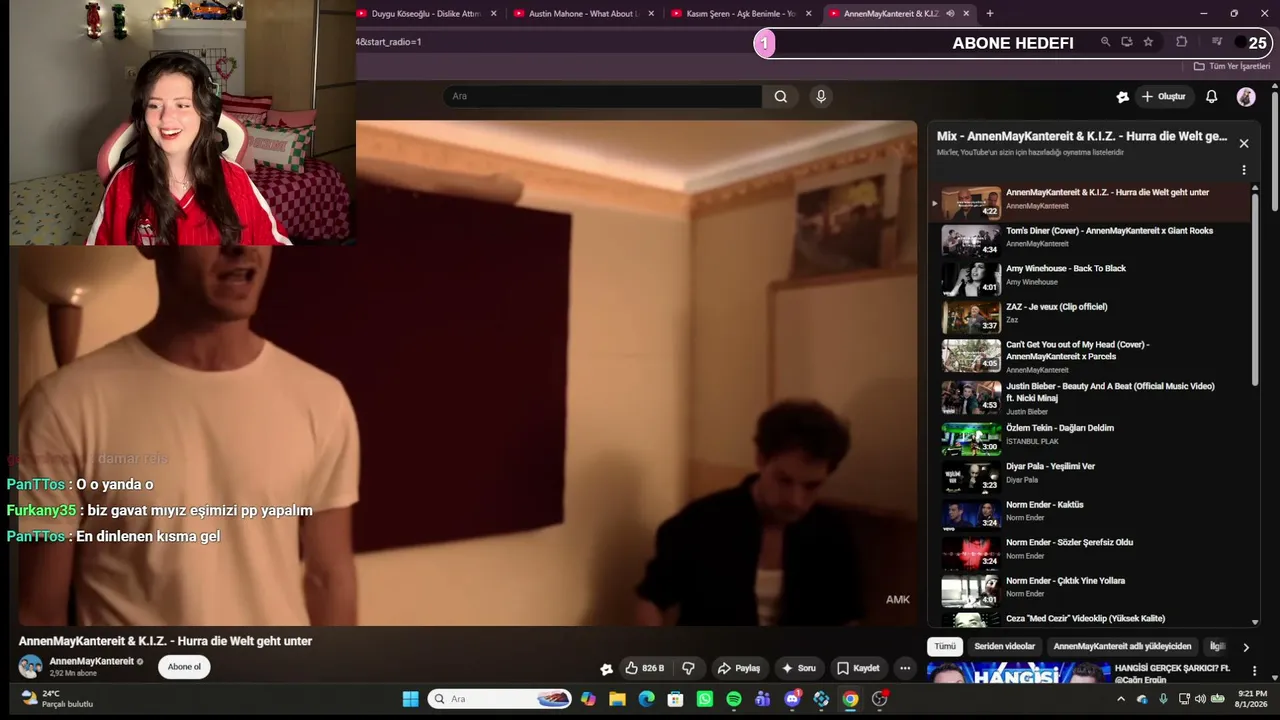This screenshot has height=720, width=1280.
Task: Open Microsoft Store from the taskbar
Action: click(676, 699)
